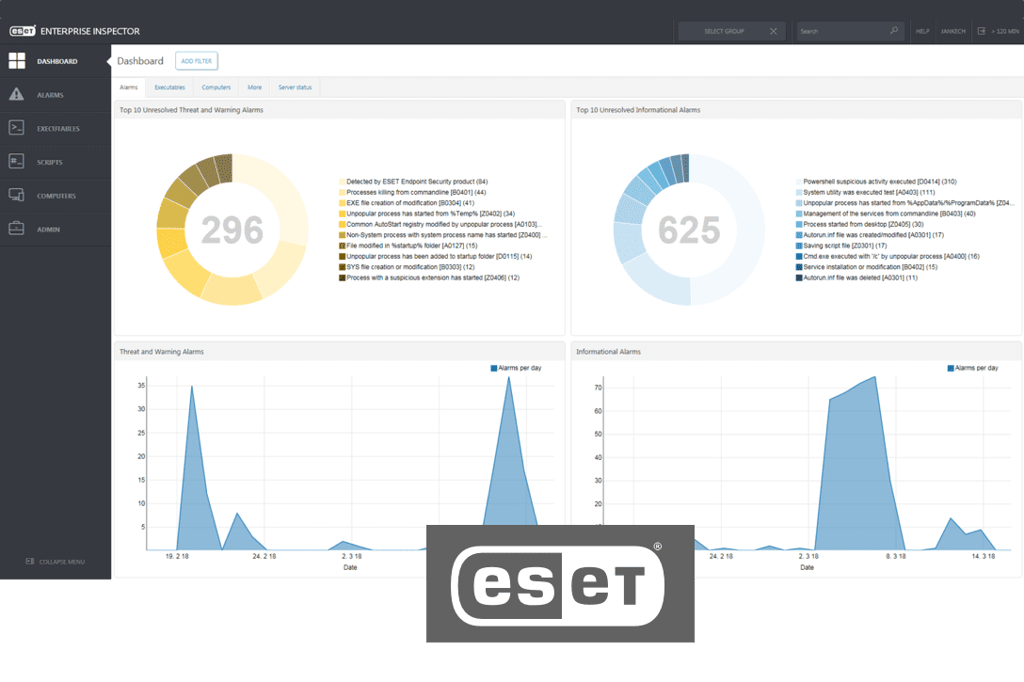
Task: Toggle Alarms per day in Informational Alarms chart
Action: point(973,368)
